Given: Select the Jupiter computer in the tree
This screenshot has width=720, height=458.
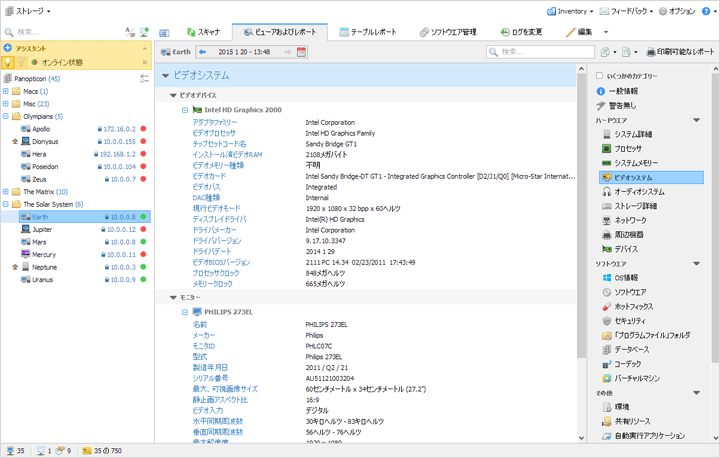Looking at the screenshot, I should 42,229.
